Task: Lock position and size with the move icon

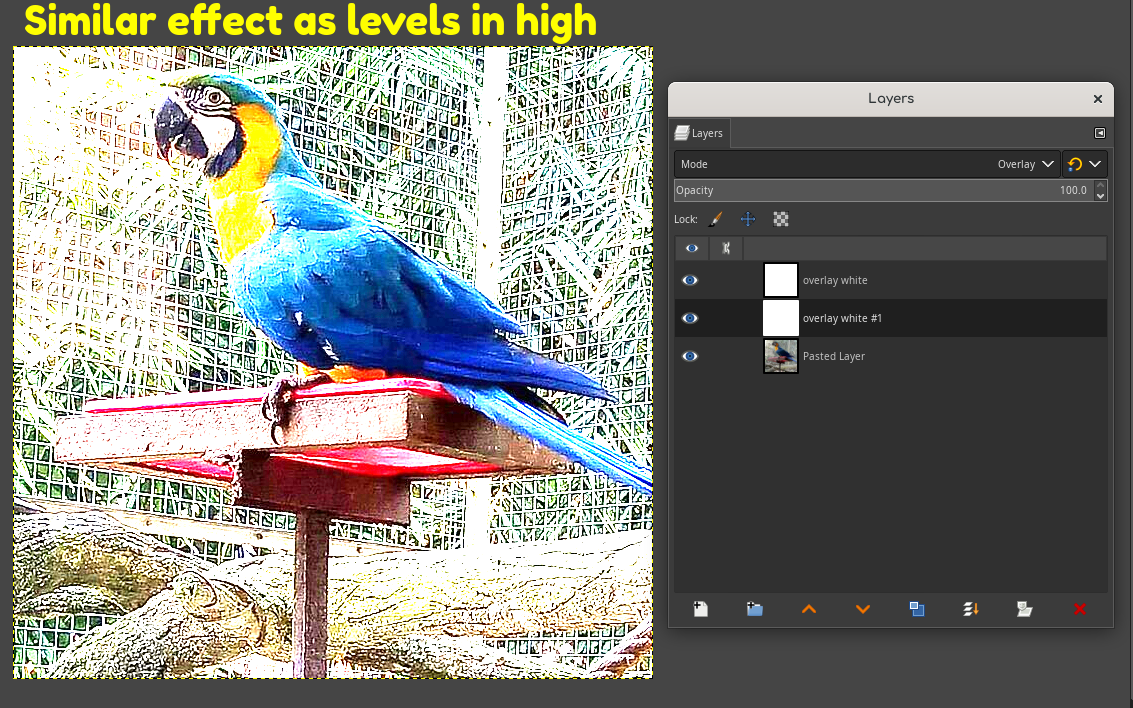Action: point(748,219)
